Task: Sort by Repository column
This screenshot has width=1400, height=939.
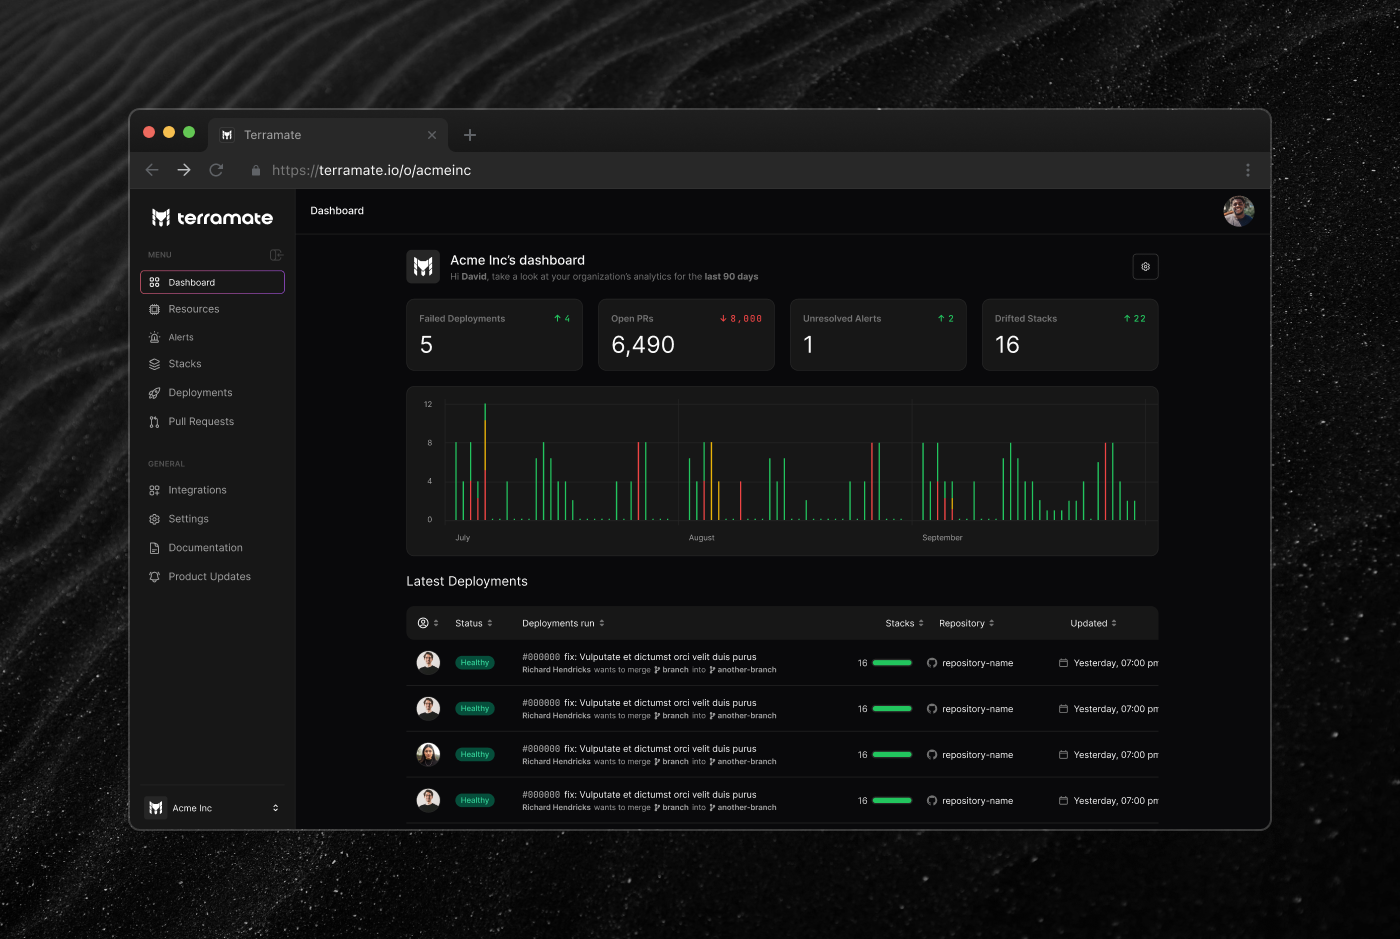Action: [x=966, y=623]
